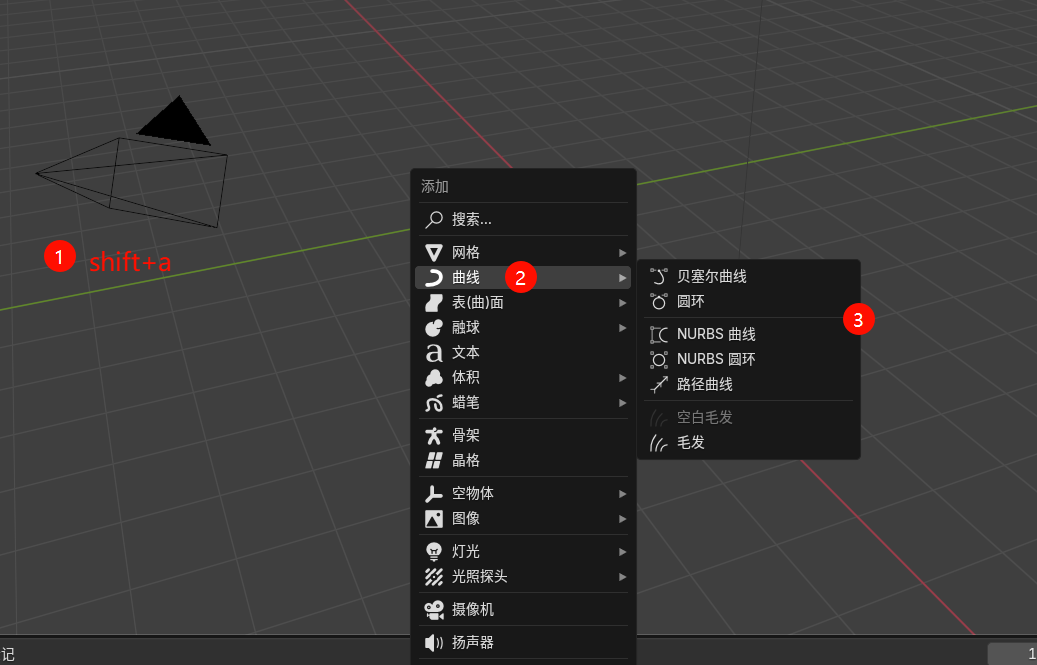
Task: Click the Grease Pencil (蜡笔) icon
Action: (x=434, y=403)
